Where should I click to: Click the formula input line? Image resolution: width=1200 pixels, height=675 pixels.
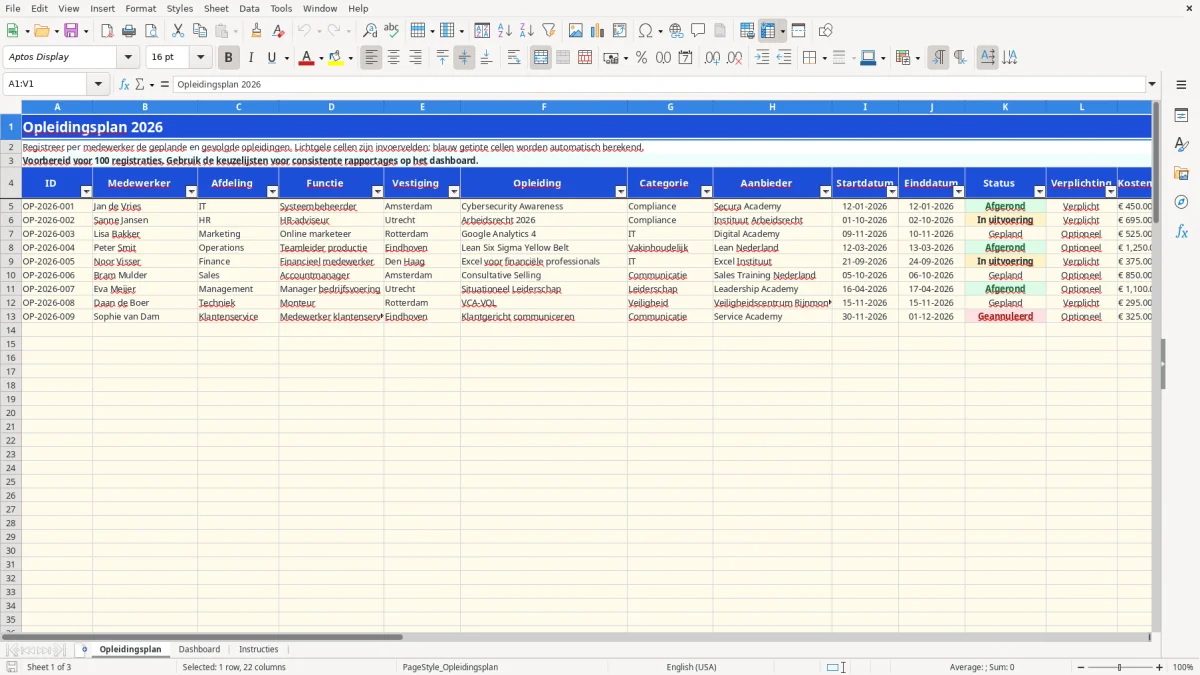(x=658, y=85)
